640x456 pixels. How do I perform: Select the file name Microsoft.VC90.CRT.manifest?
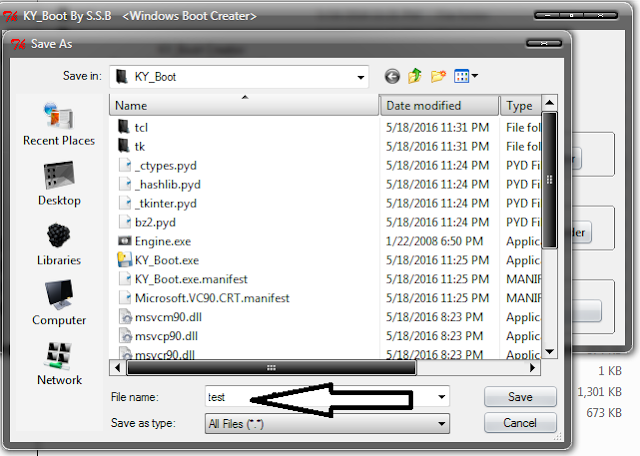212,298
